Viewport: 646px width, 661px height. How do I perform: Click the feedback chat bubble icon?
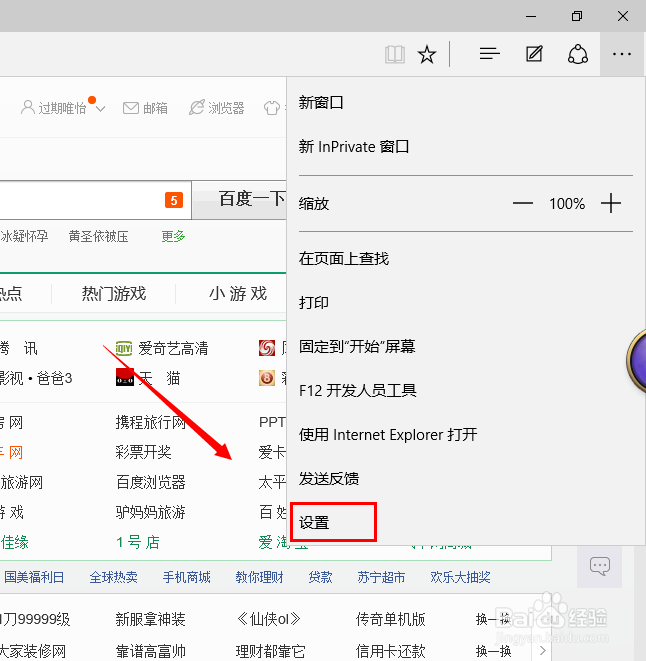click(x=600, y=566)
